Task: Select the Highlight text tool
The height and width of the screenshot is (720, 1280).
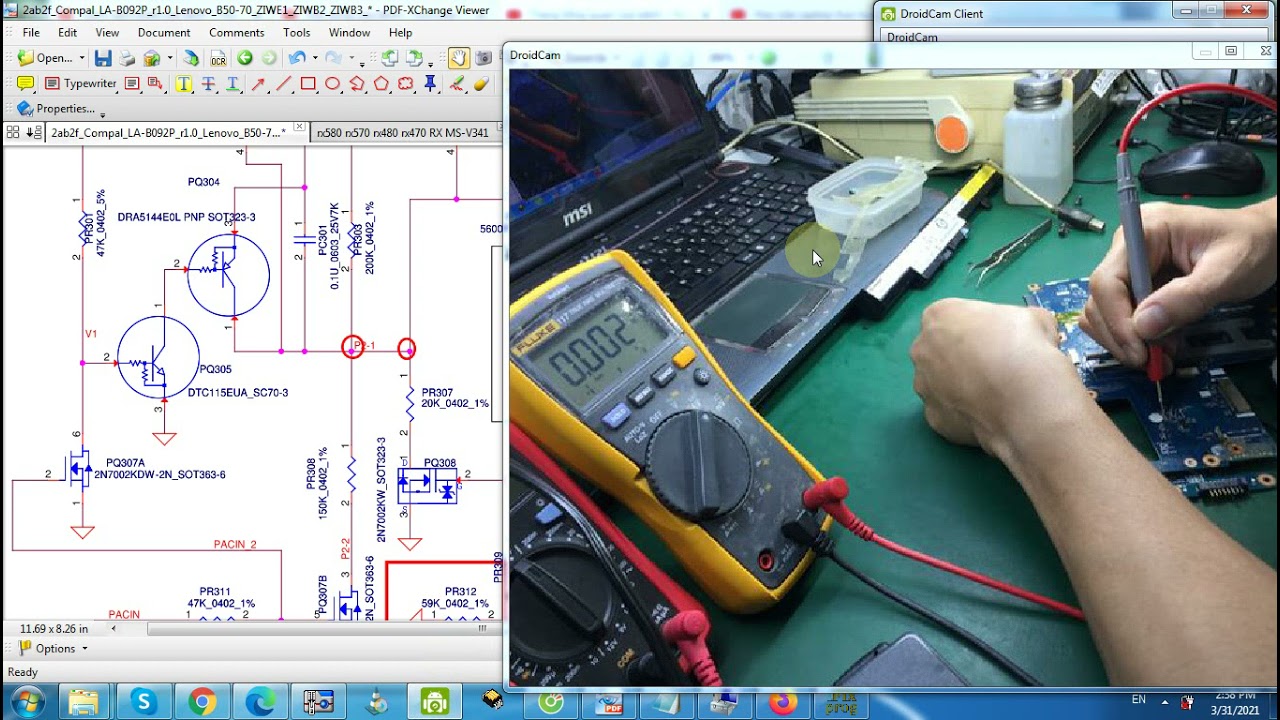Action: 184,83
